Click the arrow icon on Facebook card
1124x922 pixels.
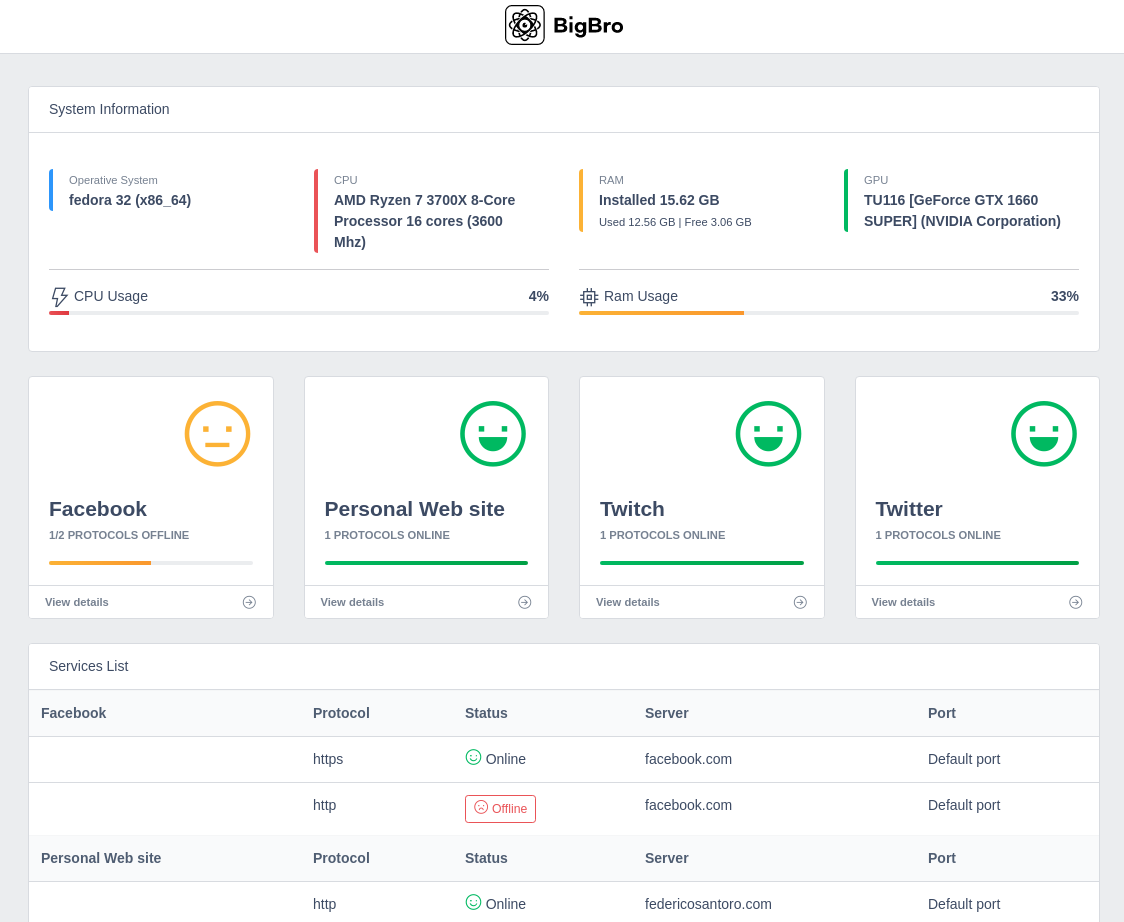[x=249, y=602]
